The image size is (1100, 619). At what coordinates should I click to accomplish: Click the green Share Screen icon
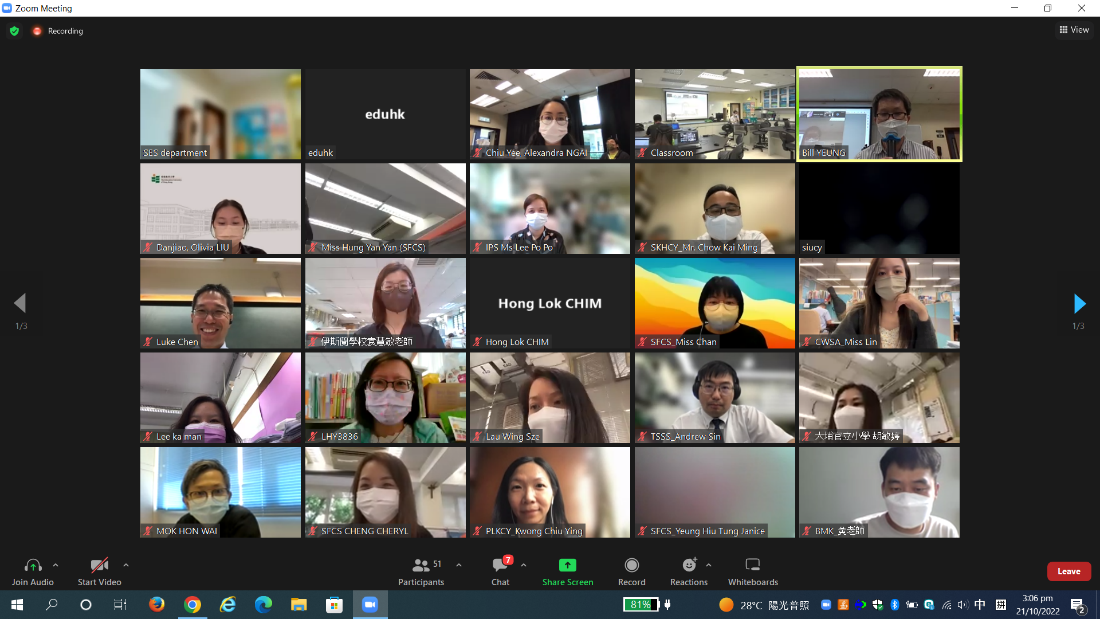[567, 566]
